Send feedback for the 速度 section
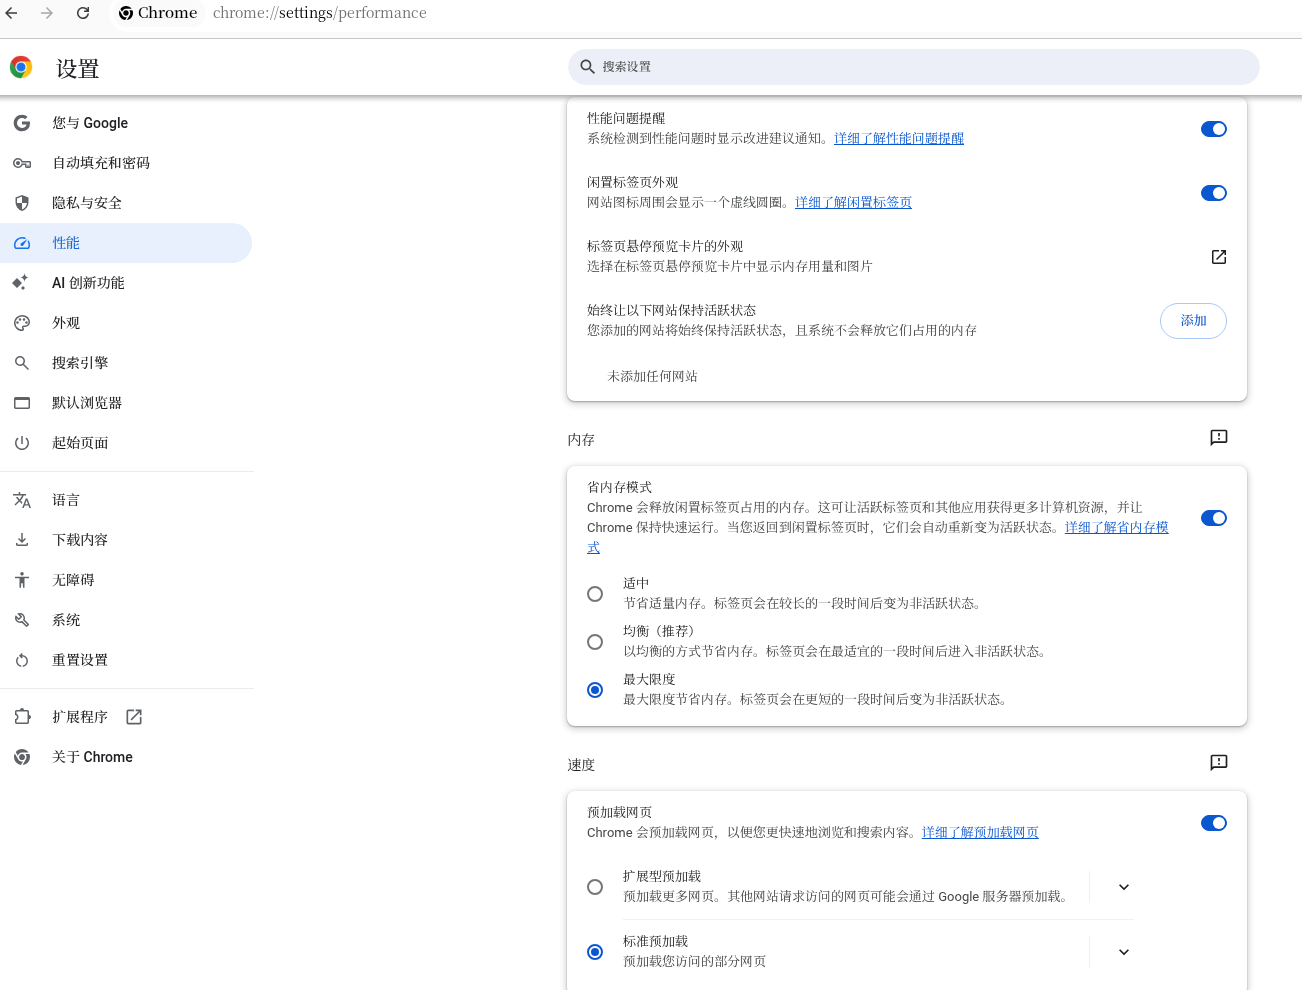This screenshot has width=1302, height=990. tap(1218, 762)
